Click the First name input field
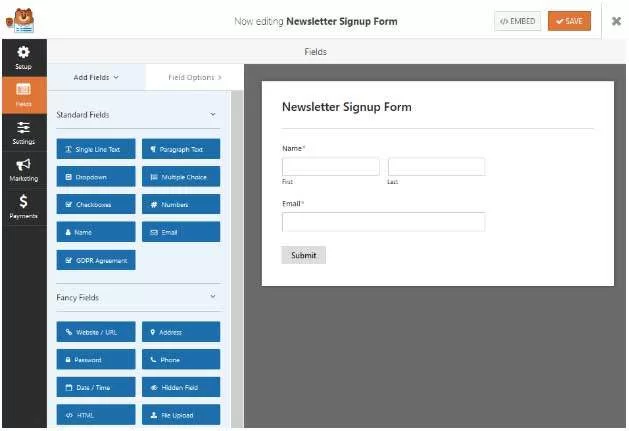 coord(331,167)
